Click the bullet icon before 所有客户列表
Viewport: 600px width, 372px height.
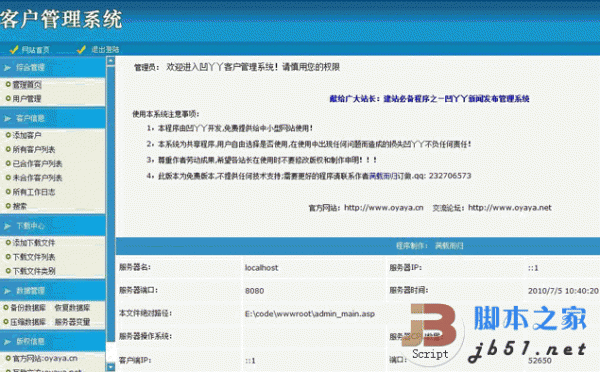pyautogui.click(x=8, y=149)
